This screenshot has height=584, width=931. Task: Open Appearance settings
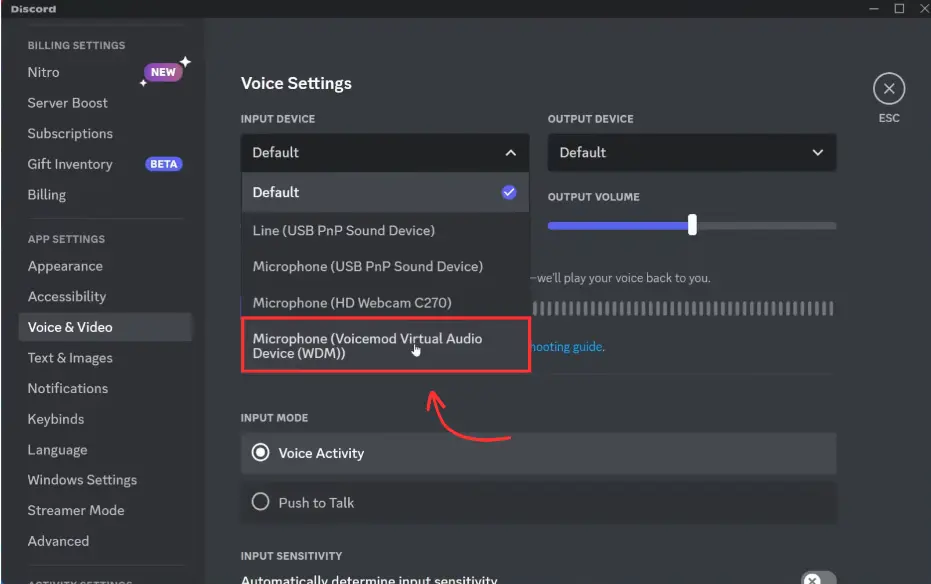pyautogui.click(x=65, y=266)
